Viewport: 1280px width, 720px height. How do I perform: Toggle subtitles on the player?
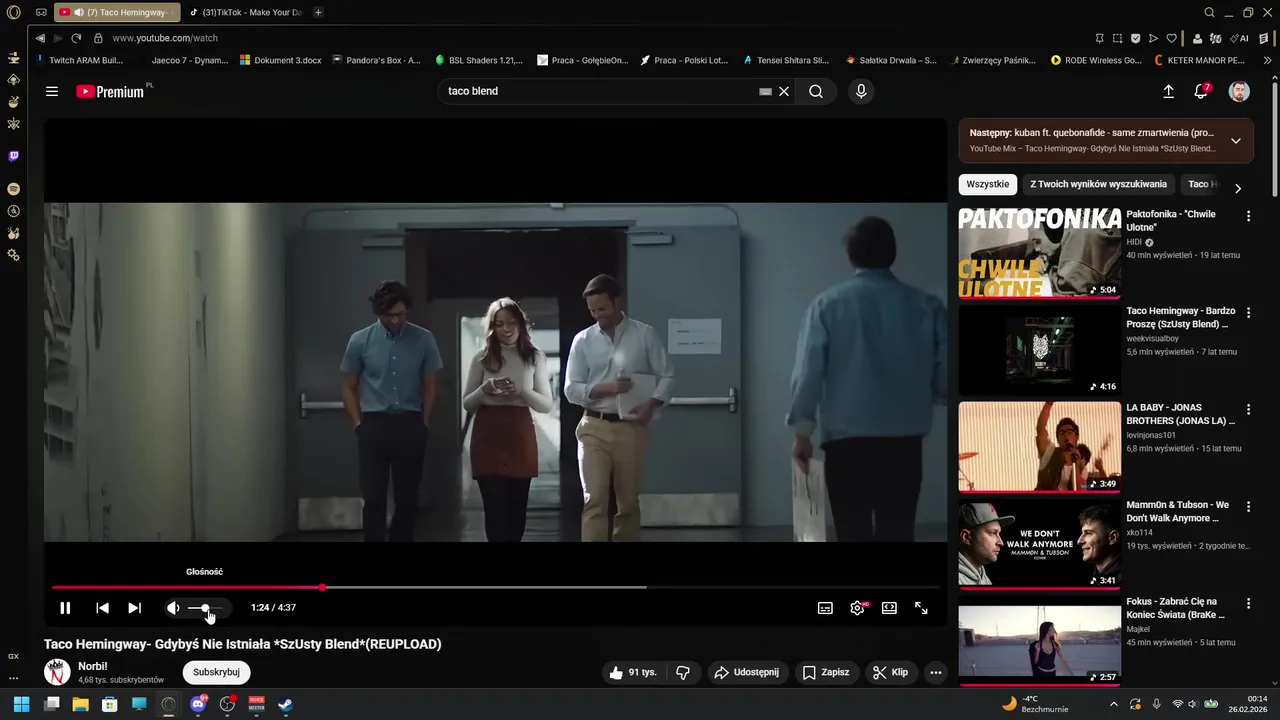tap(825, 608)
